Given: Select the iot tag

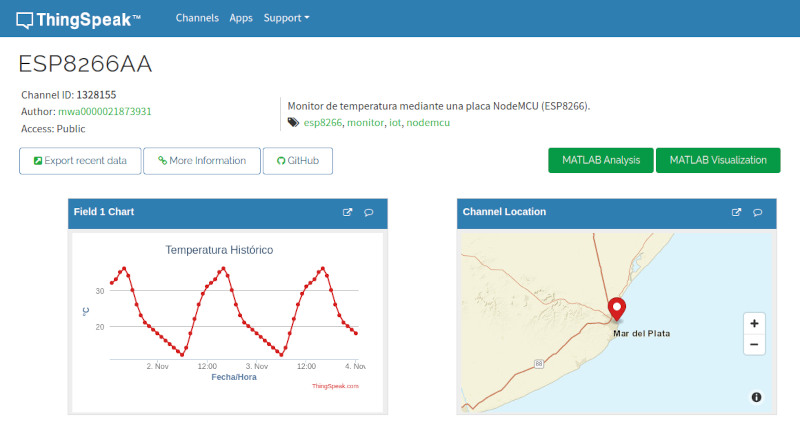Looking at the screenshot, I should [395, 122].
